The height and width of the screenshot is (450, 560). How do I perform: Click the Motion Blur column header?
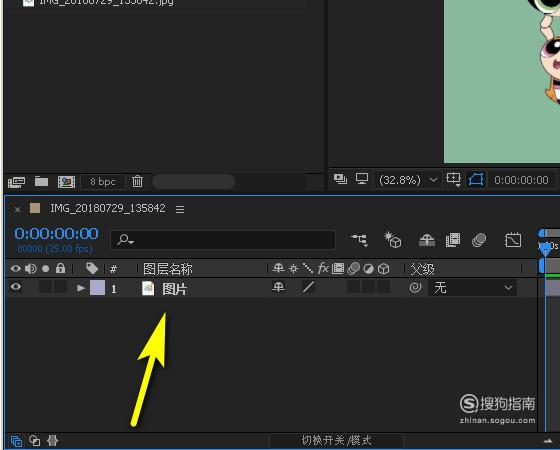[x=353, y=269]
